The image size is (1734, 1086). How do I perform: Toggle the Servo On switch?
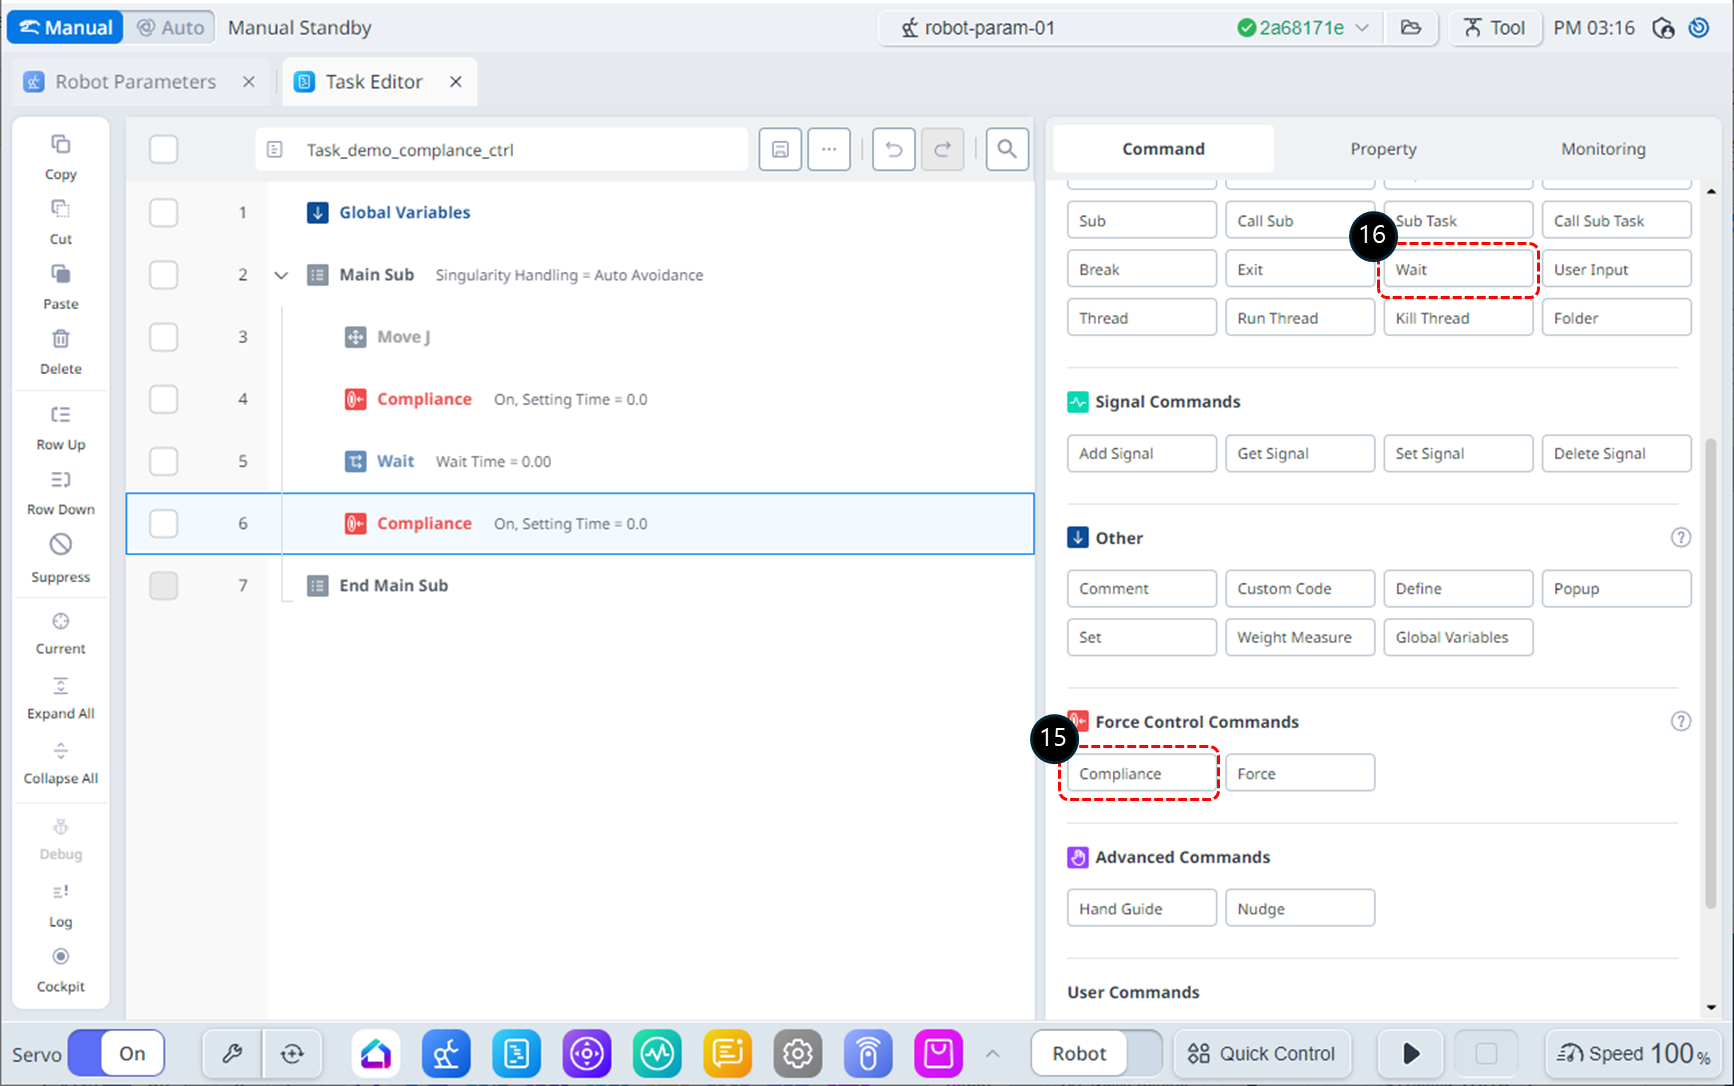[117, 1053]
